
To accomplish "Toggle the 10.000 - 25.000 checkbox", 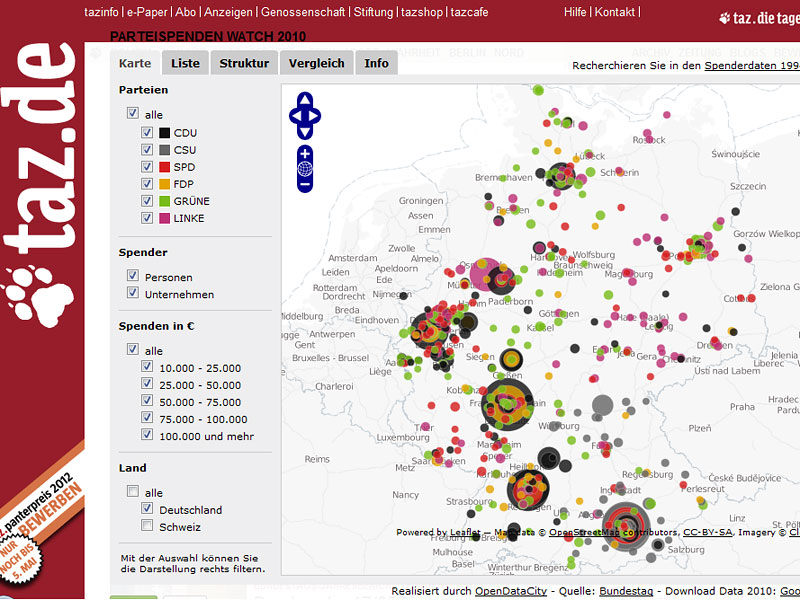I will click(x=147, y=366).
